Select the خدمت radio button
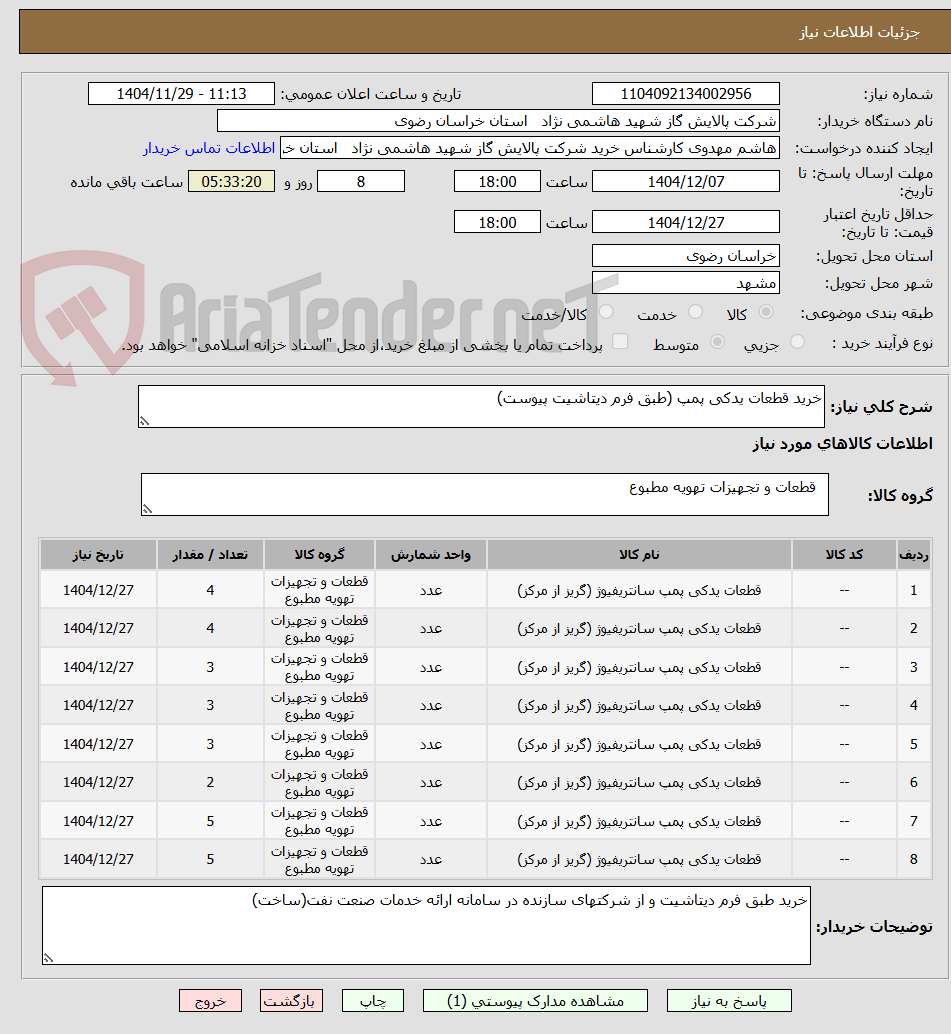The height and width of the screenshot is (1034, 951). (x=695, y=312)
